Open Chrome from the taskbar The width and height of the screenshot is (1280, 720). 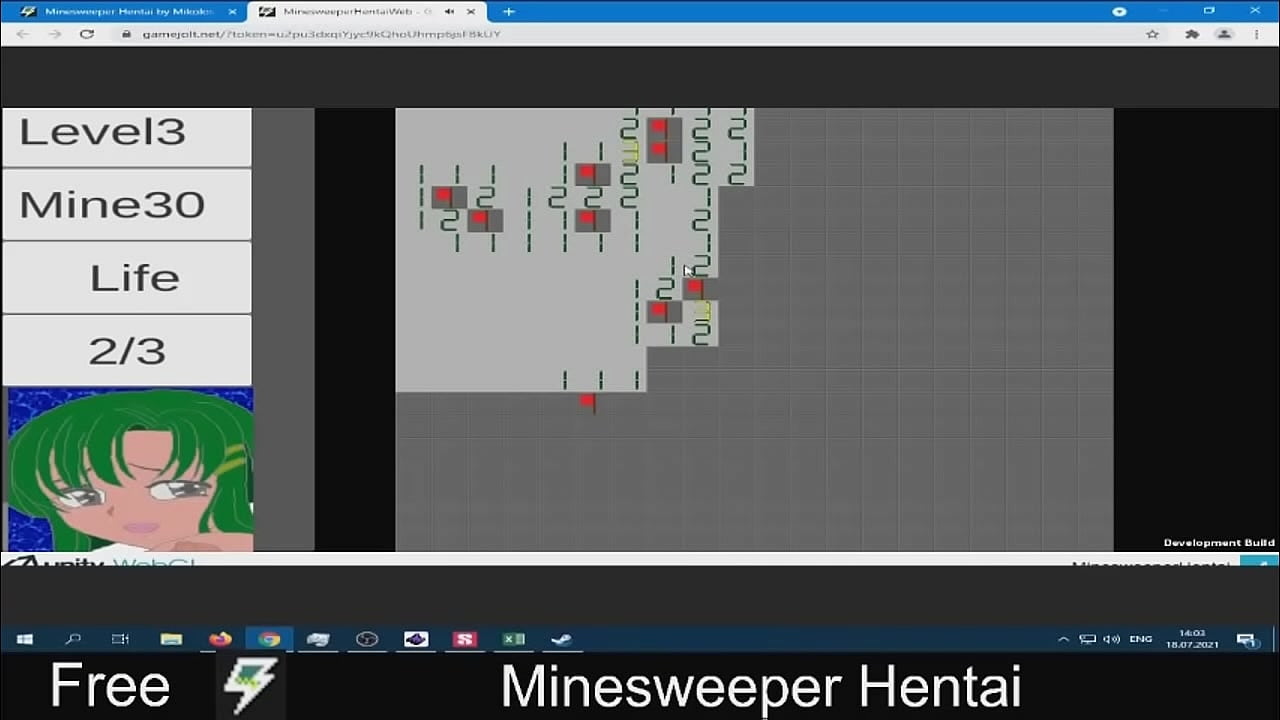point(269,639)
